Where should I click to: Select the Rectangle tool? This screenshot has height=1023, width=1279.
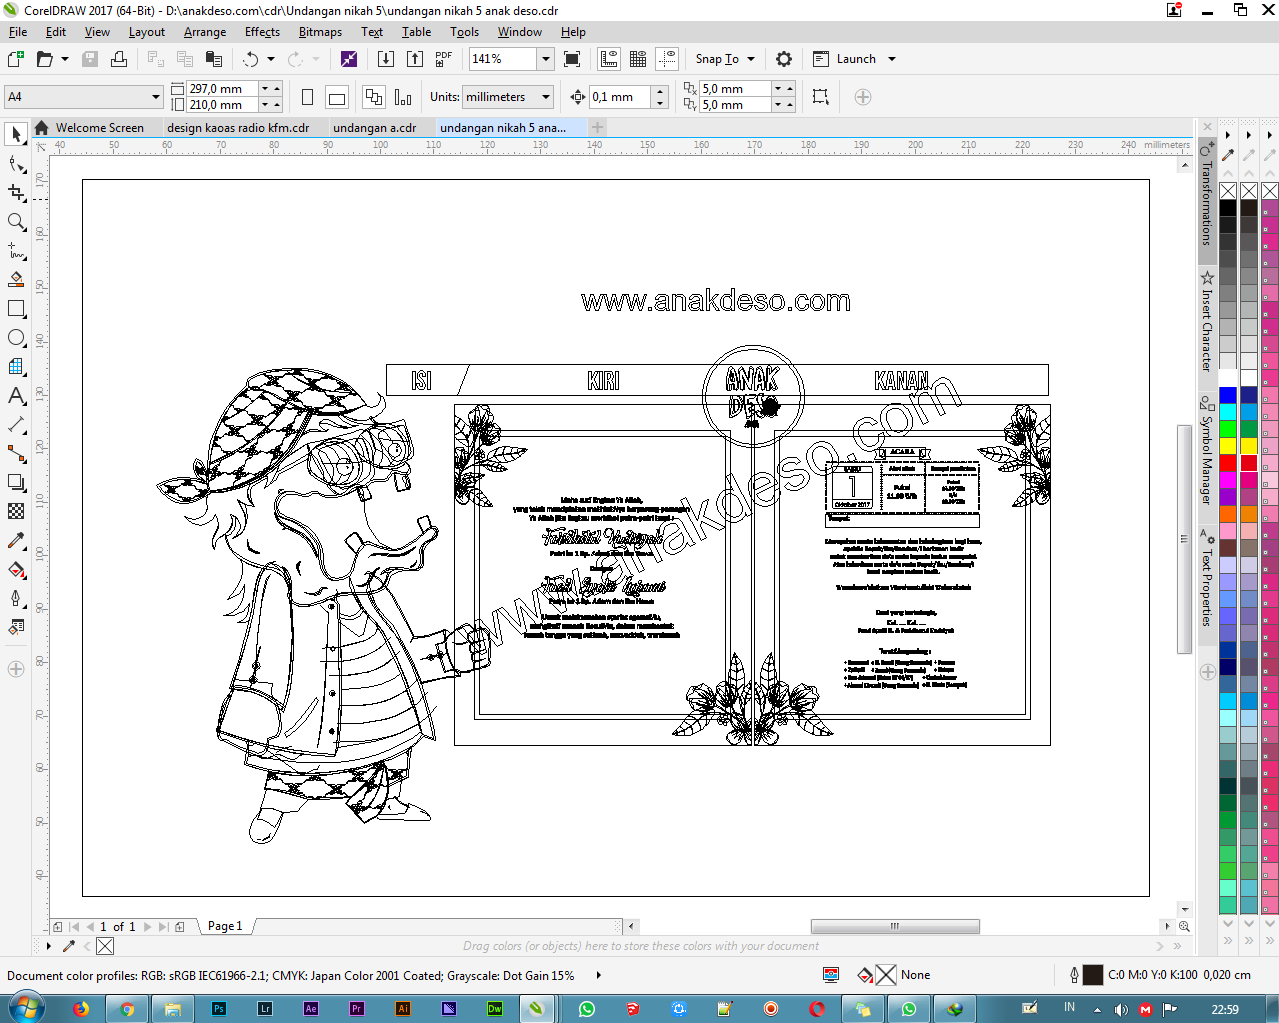pos(16,308)
